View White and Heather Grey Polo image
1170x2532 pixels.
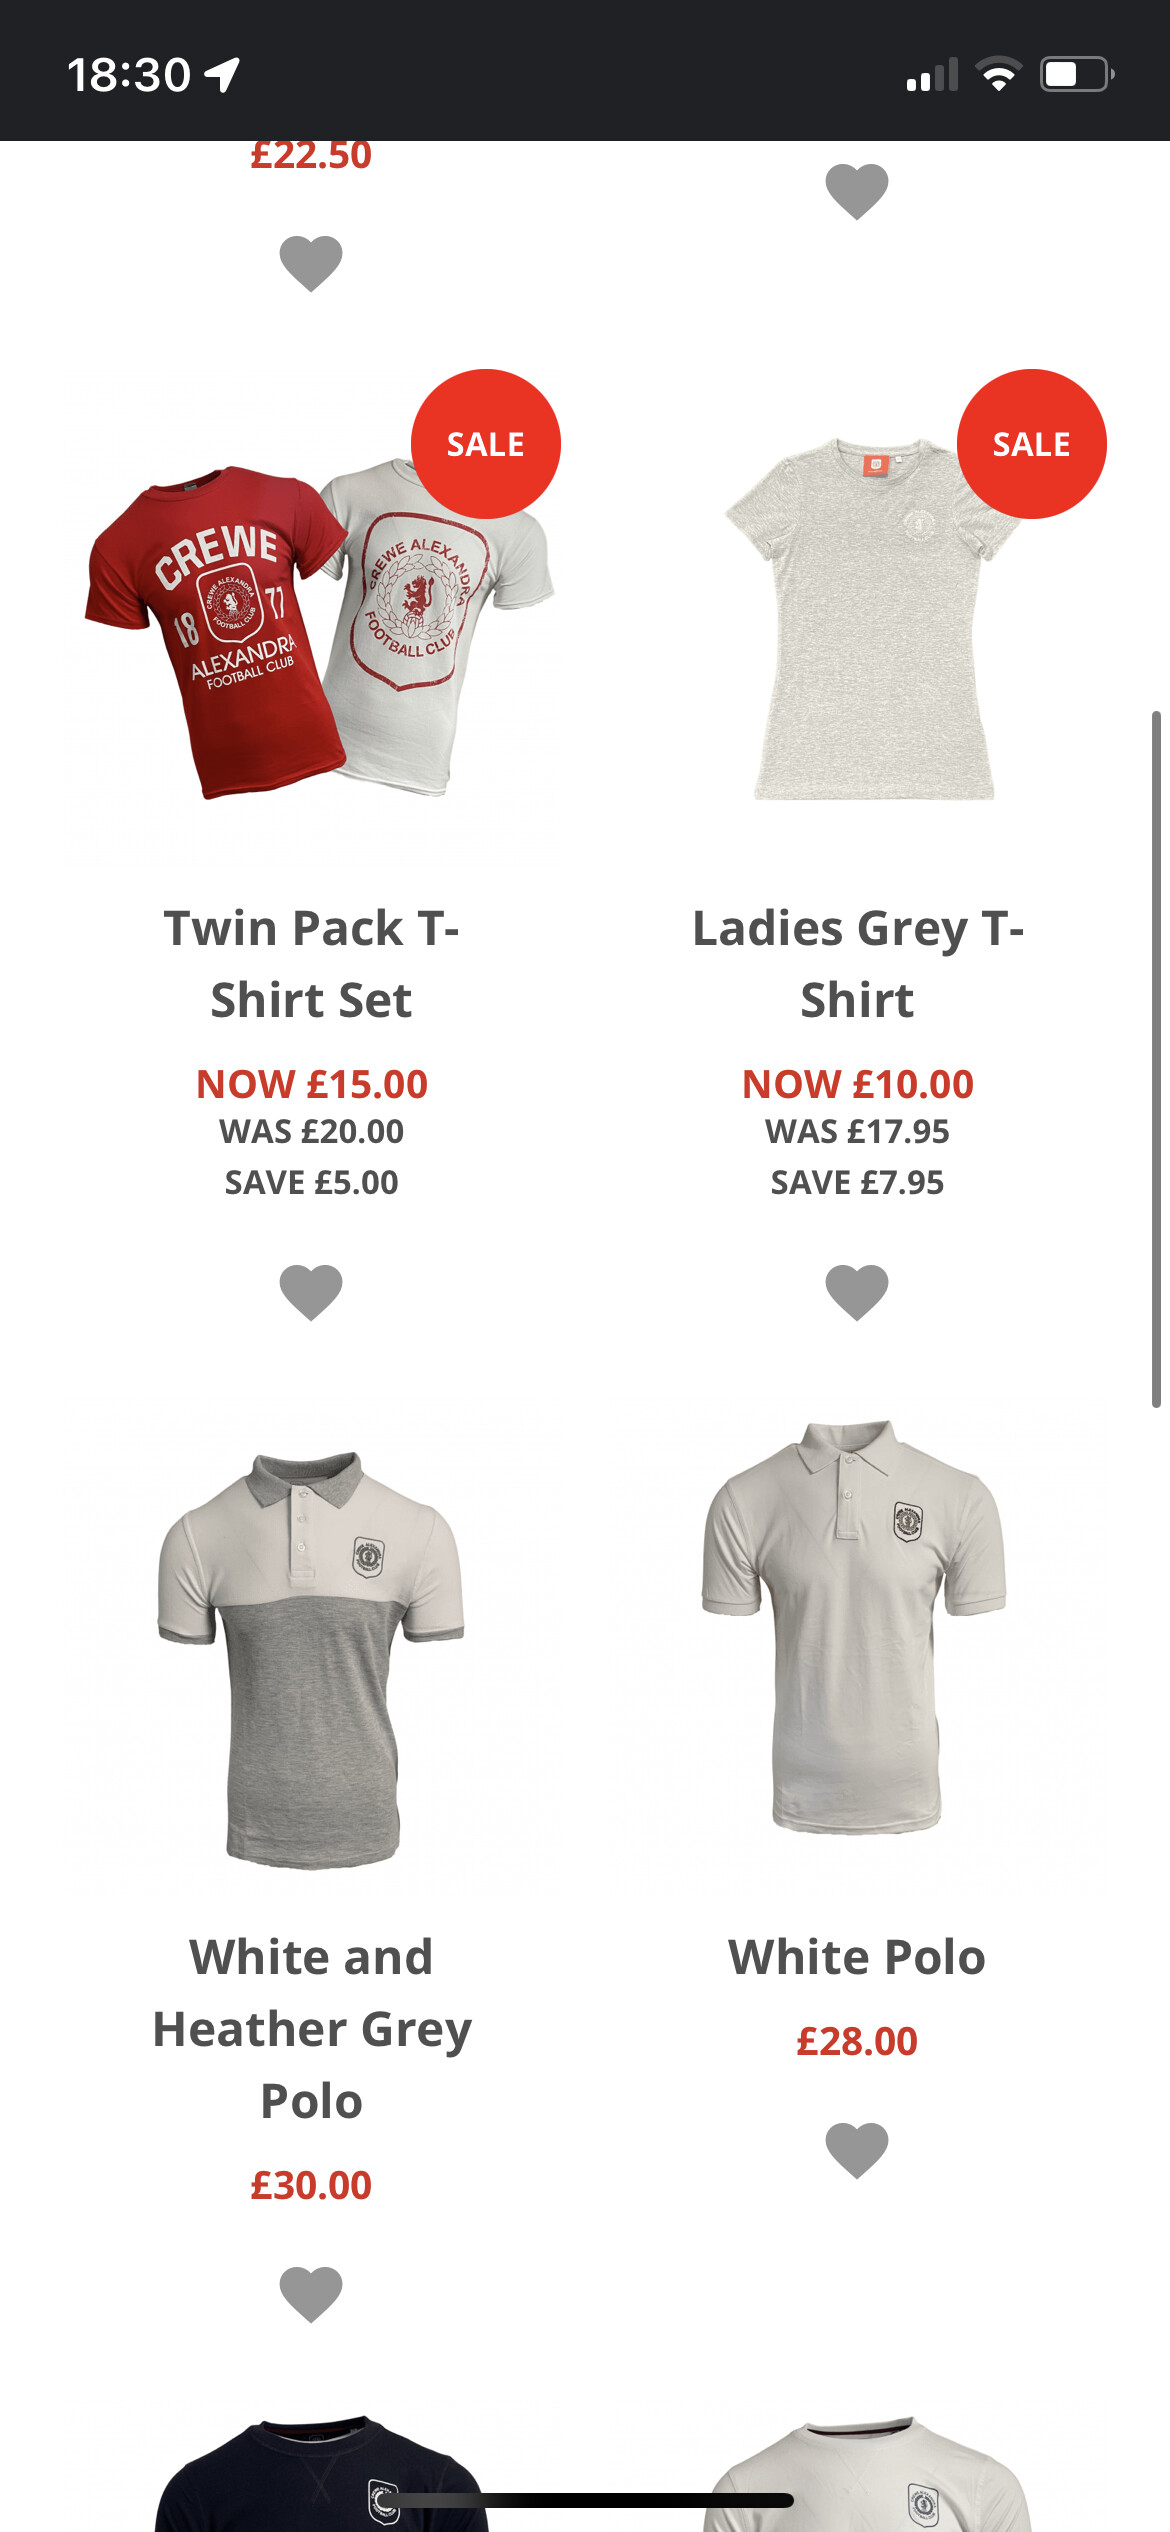click(x=311, y=1655)
